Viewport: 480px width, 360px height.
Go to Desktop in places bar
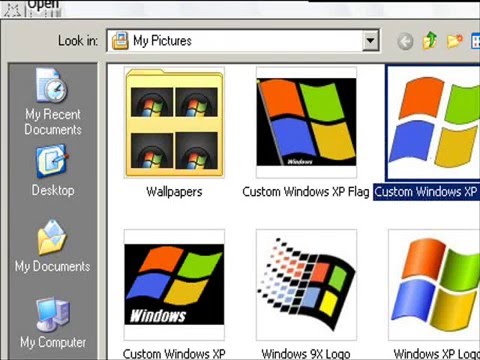click(x=53, y=171)
